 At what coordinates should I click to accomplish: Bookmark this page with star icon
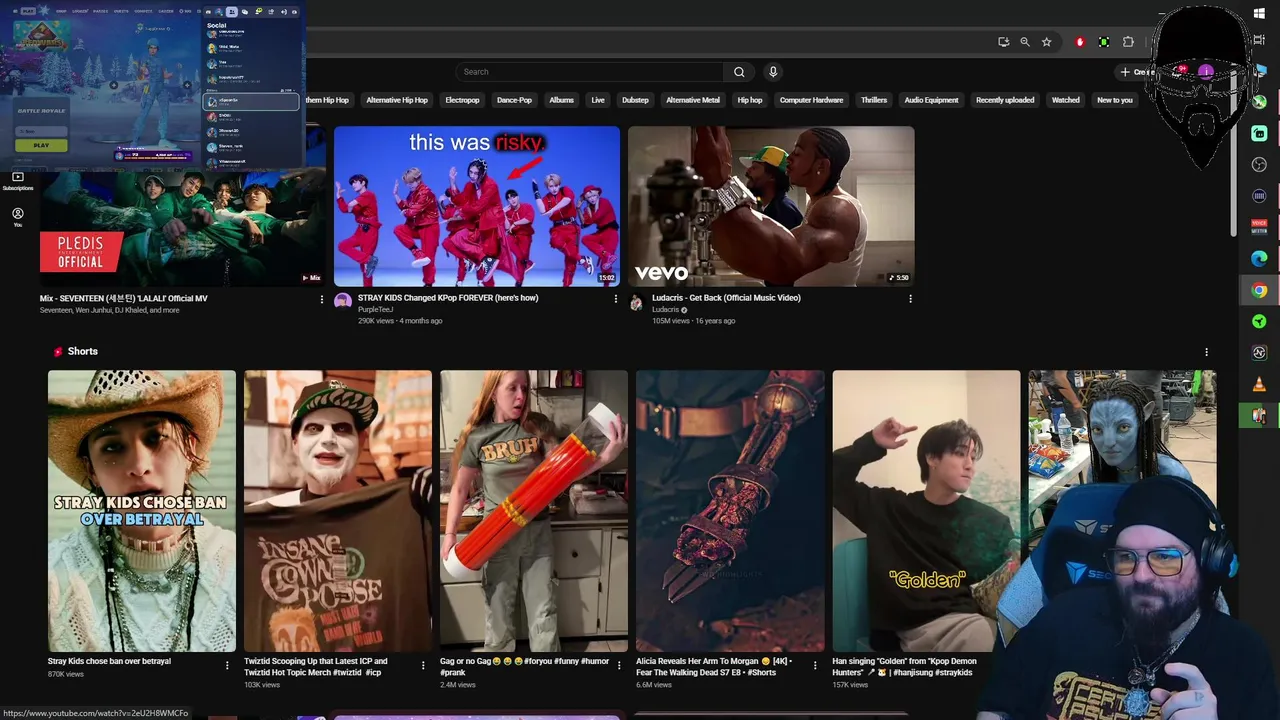pos(1047,42)
